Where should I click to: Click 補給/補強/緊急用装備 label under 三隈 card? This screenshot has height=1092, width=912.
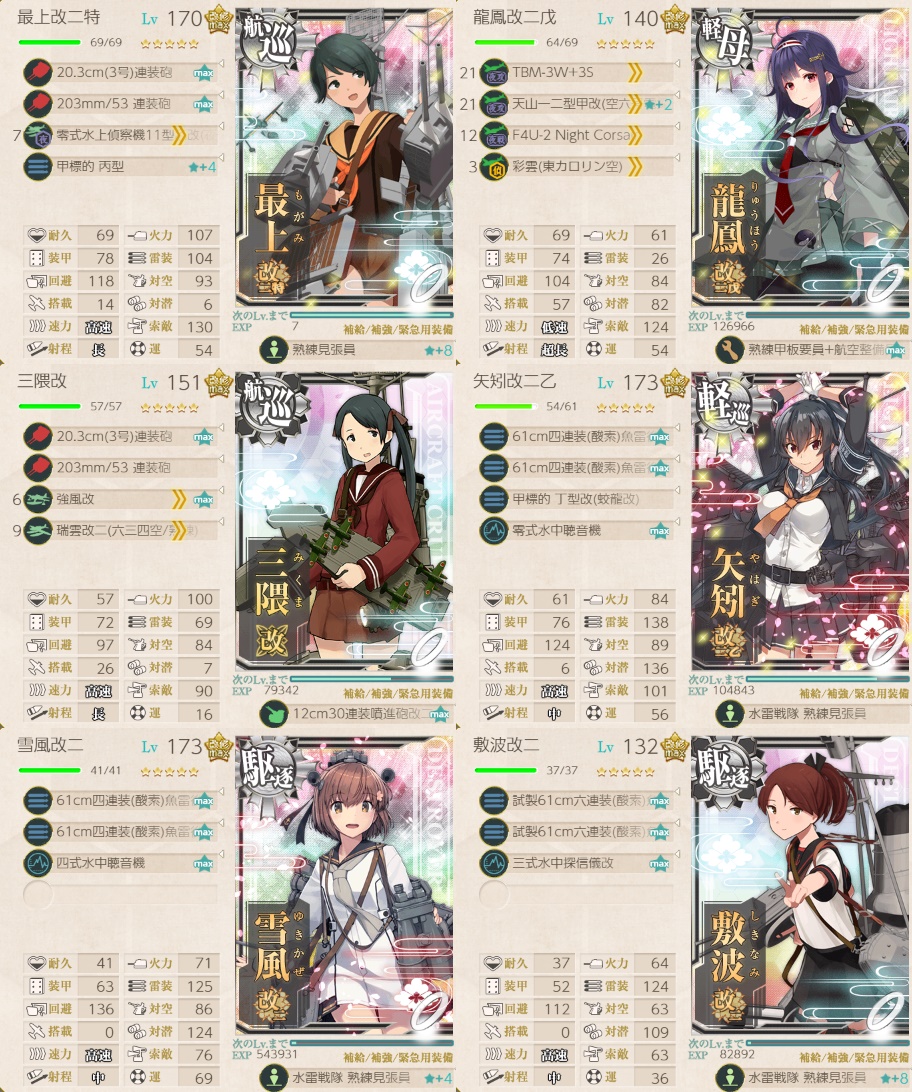tap(398, 694)
